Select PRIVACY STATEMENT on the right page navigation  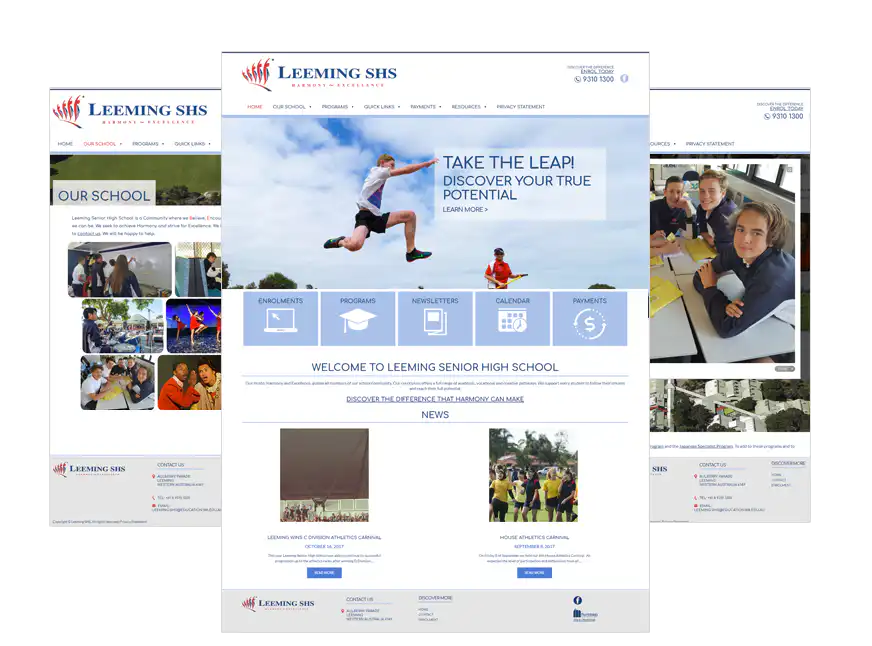pos(710,144)
